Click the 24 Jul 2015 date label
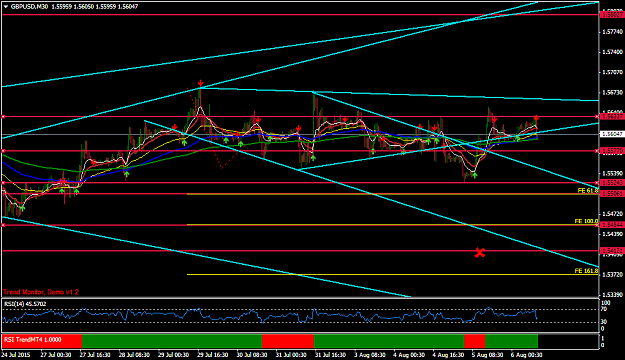This screenshot has width=625, height=360. click(x=16, y=354)
